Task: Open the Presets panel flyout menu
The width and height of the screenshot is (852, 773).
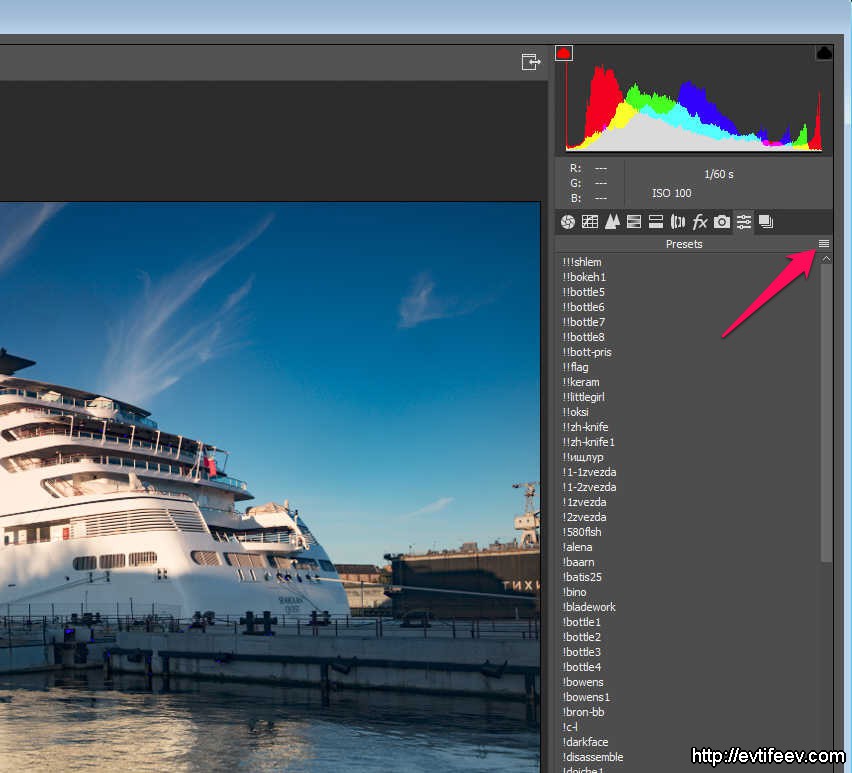Action: (x=824, y=244)
